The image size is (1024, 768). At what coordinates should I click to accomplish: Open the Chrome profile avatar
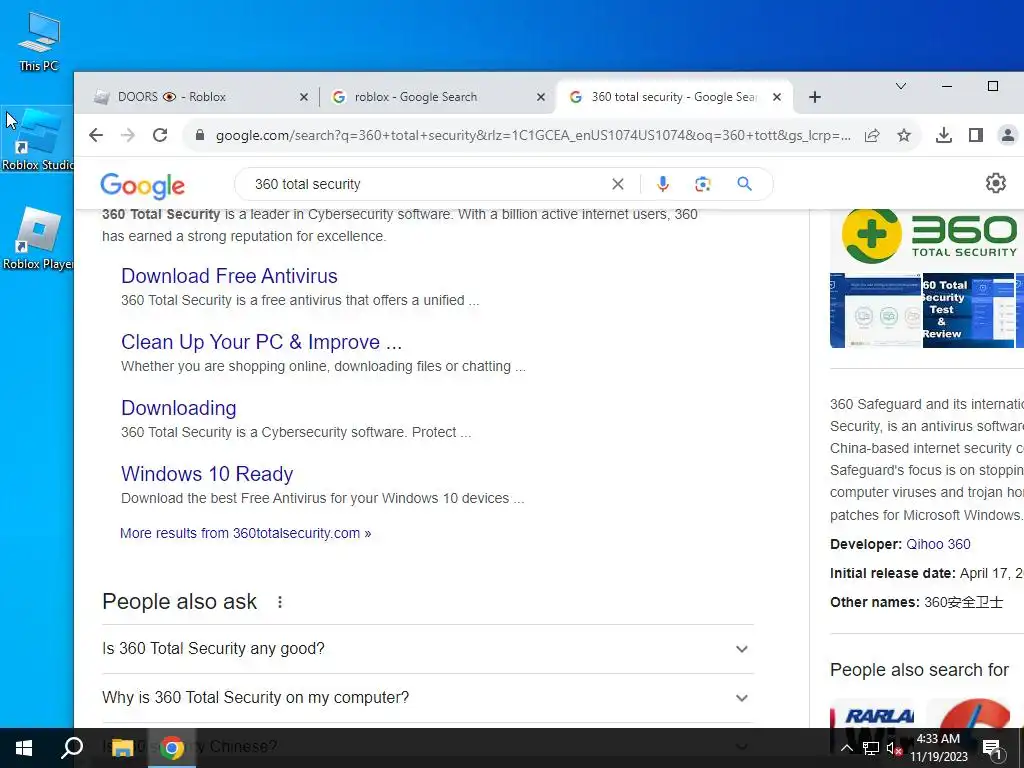coord(1008,135)
